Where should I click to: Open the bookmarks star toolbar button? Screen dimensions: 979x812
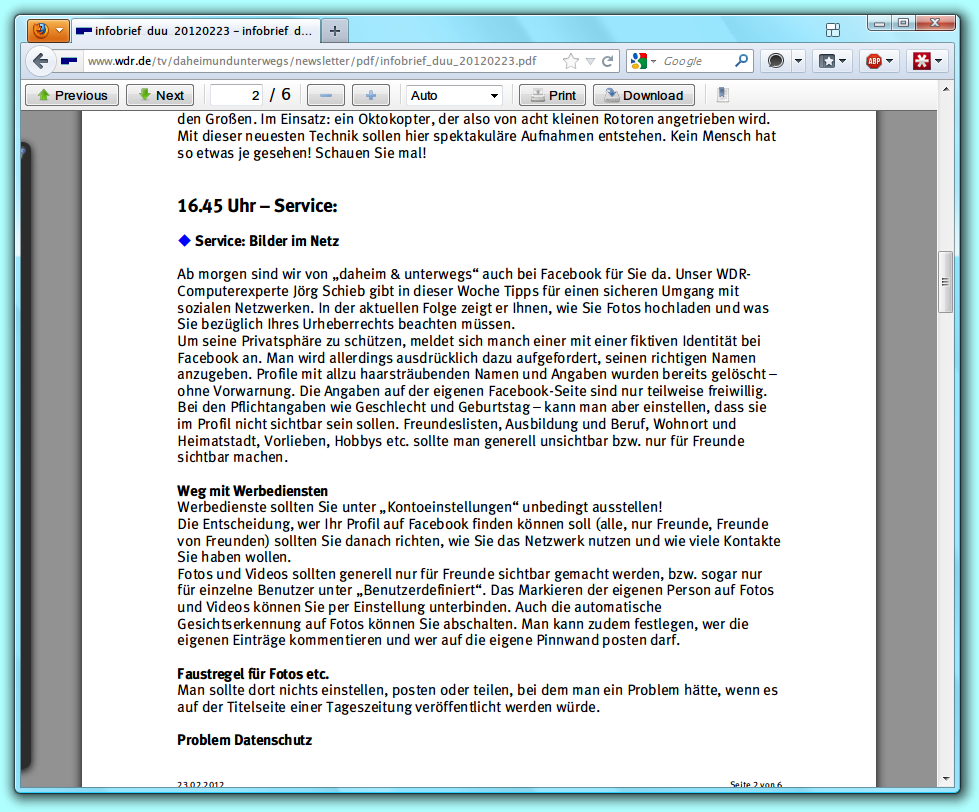click(832, 61)
